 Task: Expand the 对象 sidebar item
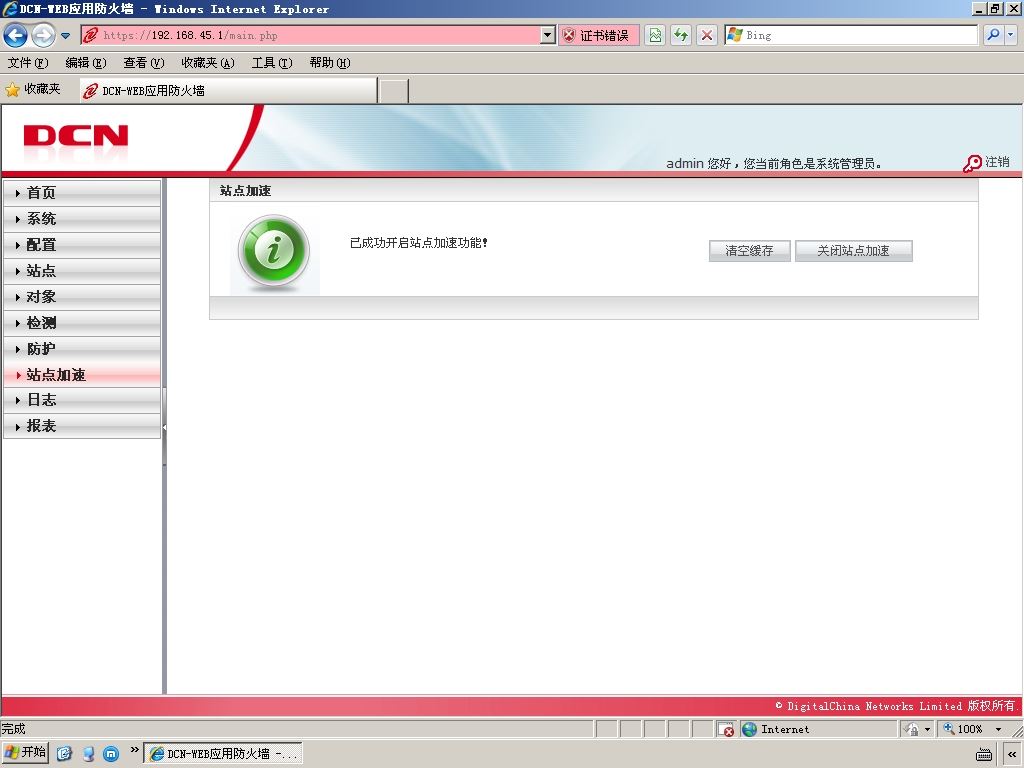pos(82,297)
